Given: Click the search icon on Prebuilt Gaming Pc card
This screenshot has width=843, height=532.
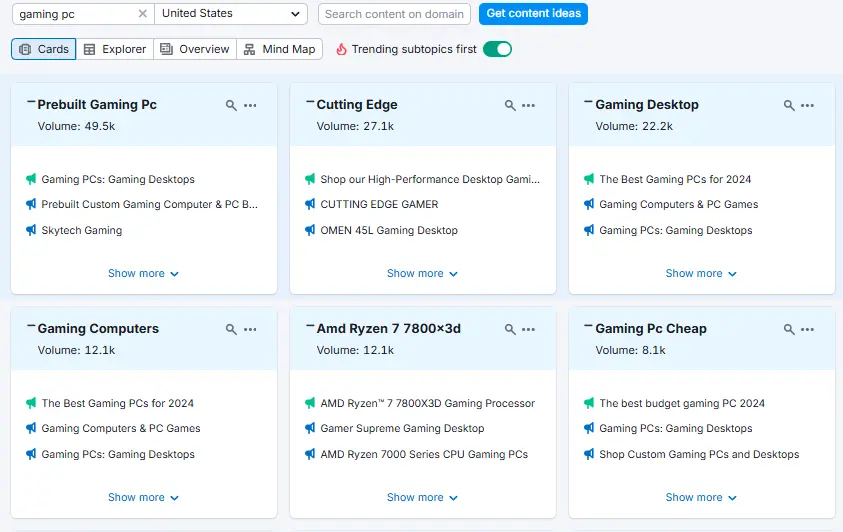Looking at the screenshot, I should [x=231, y=105].
